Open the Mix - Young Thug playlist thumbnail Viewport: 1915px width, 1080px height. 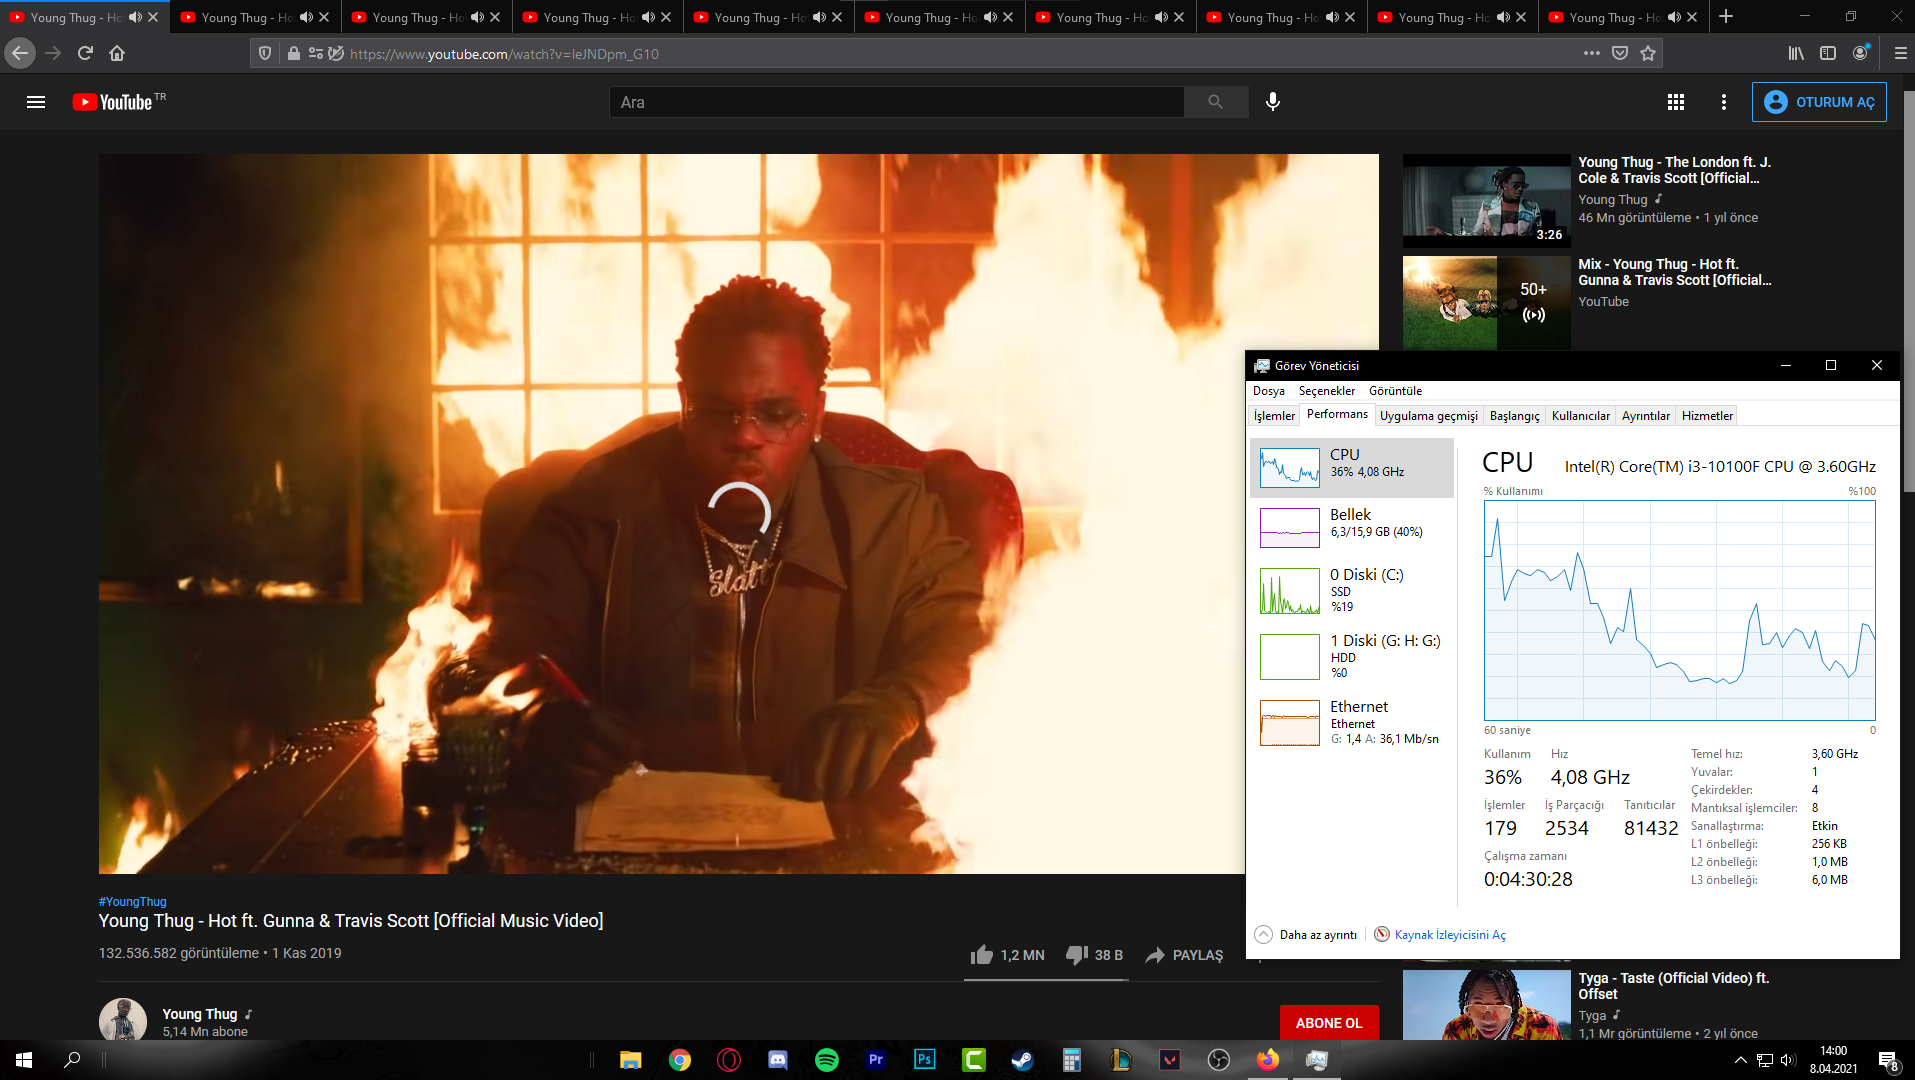(x=1486, y=303)
